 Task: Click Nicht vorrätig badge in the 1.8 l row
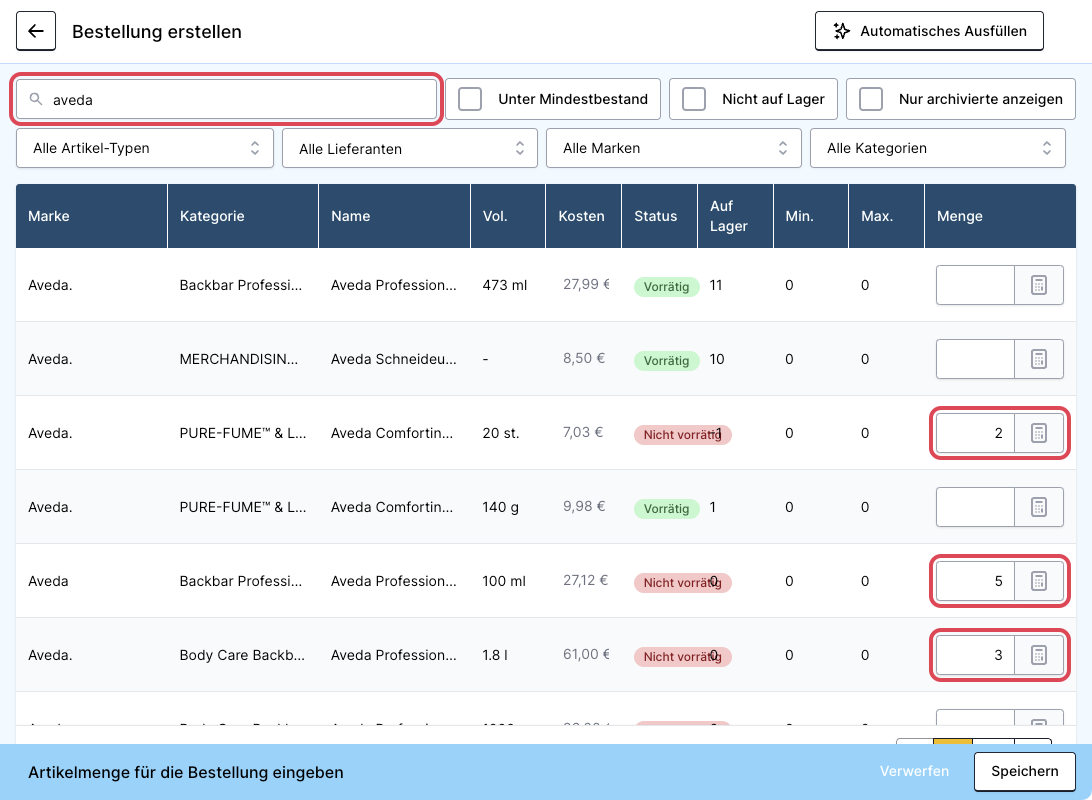coord(682,657)
